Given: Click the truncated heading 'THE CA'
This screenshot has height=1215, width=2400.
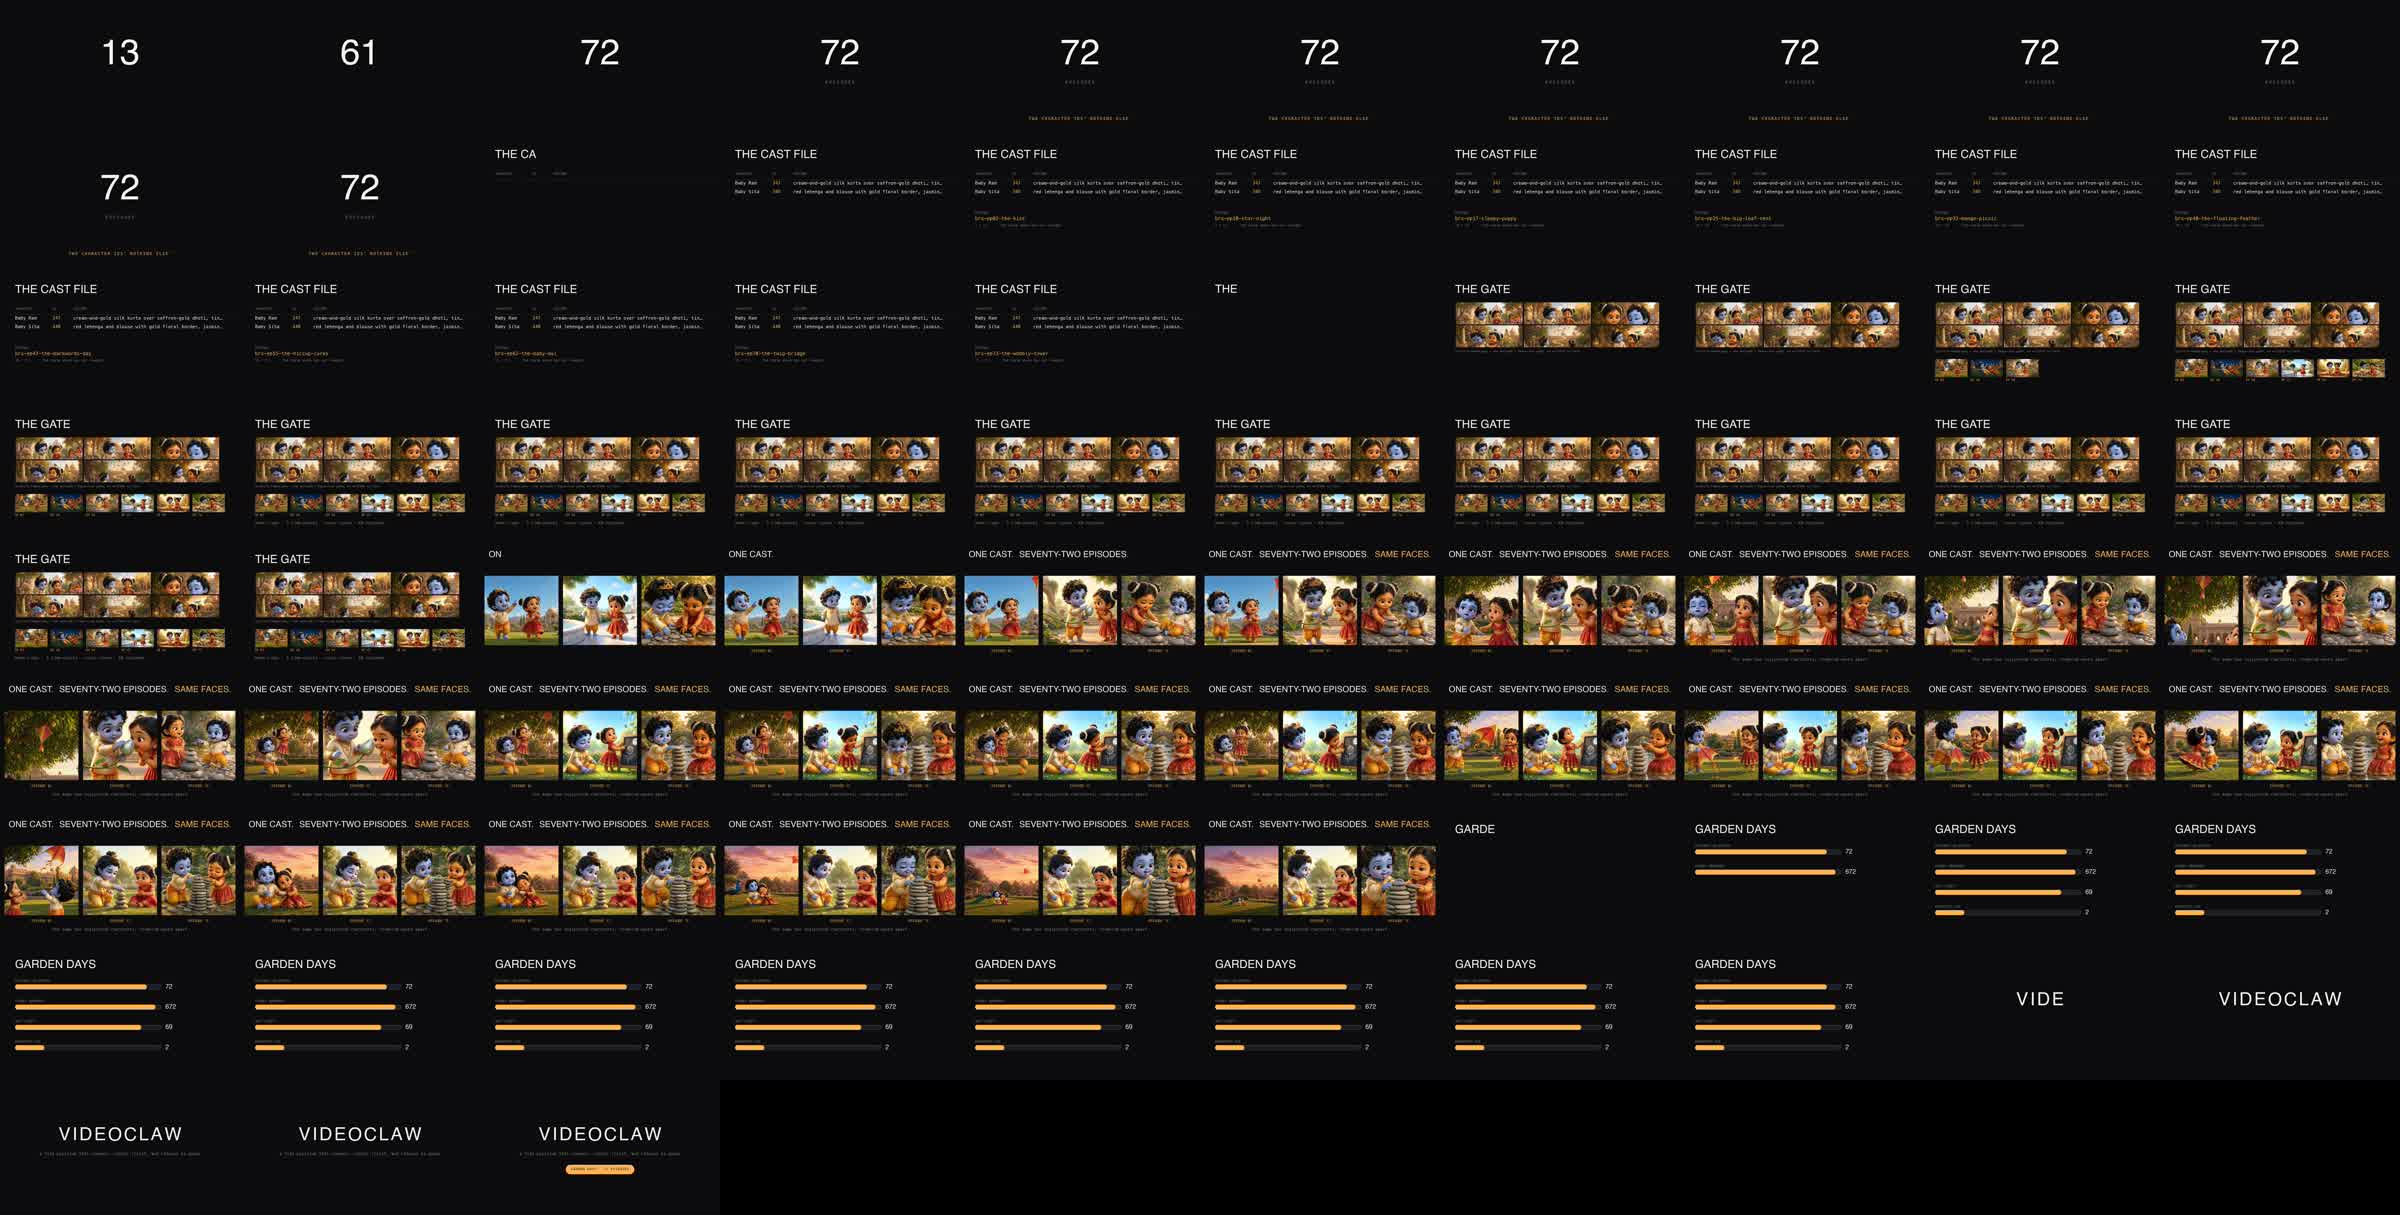Looking at the screenshot, I should click(515, 154).
